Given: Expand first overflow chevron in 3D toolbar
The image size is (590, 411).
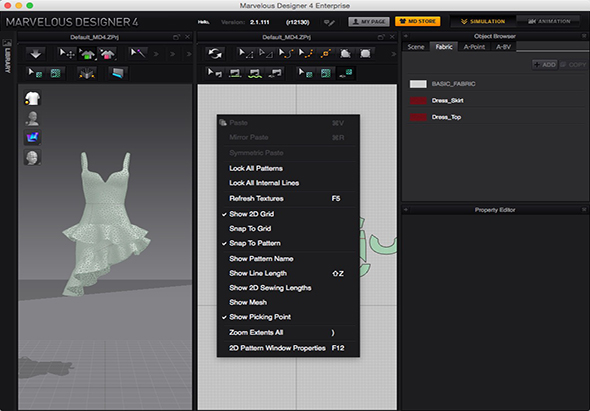Looking at the screenshot, I should pos(156,55).
